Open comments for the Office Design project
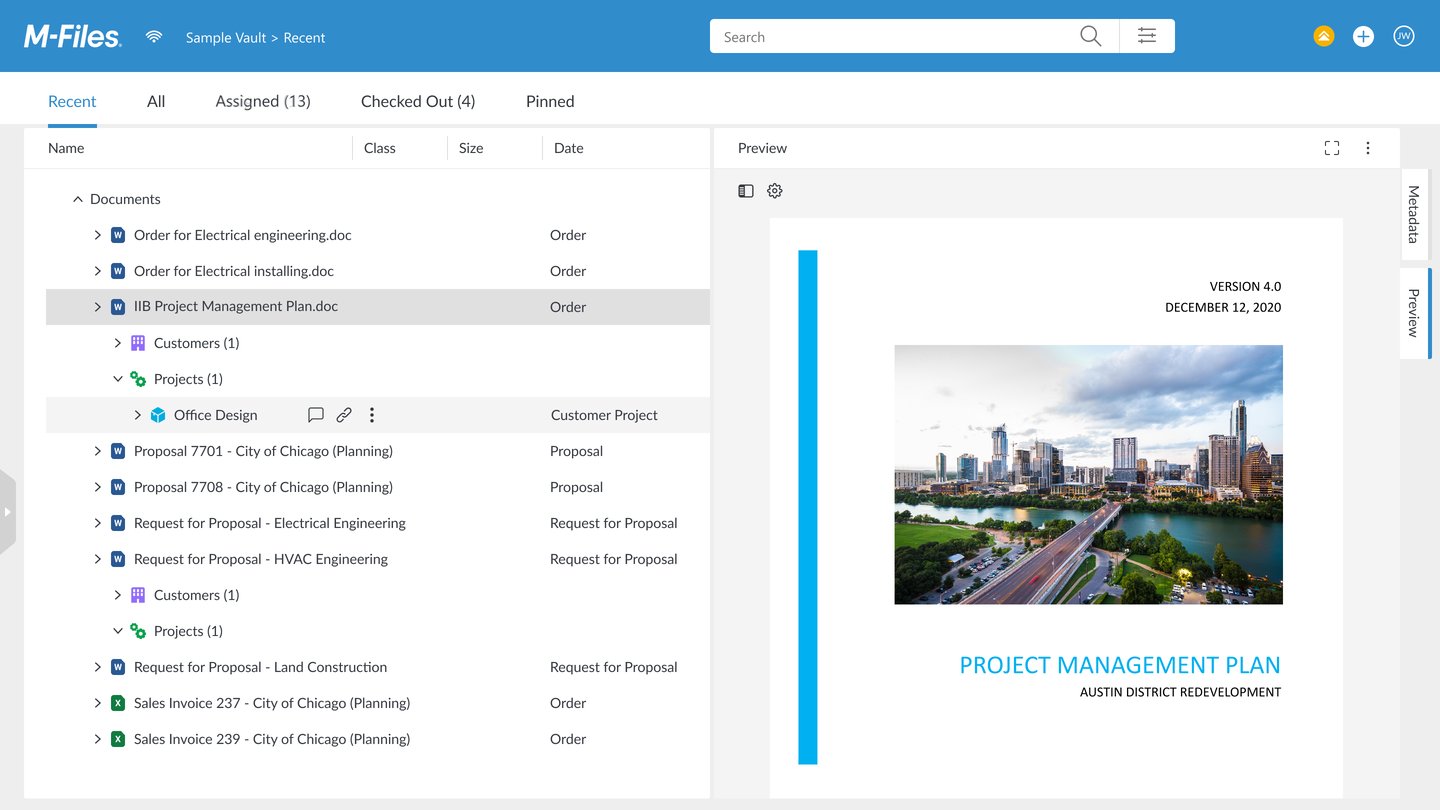 point(316,414)
